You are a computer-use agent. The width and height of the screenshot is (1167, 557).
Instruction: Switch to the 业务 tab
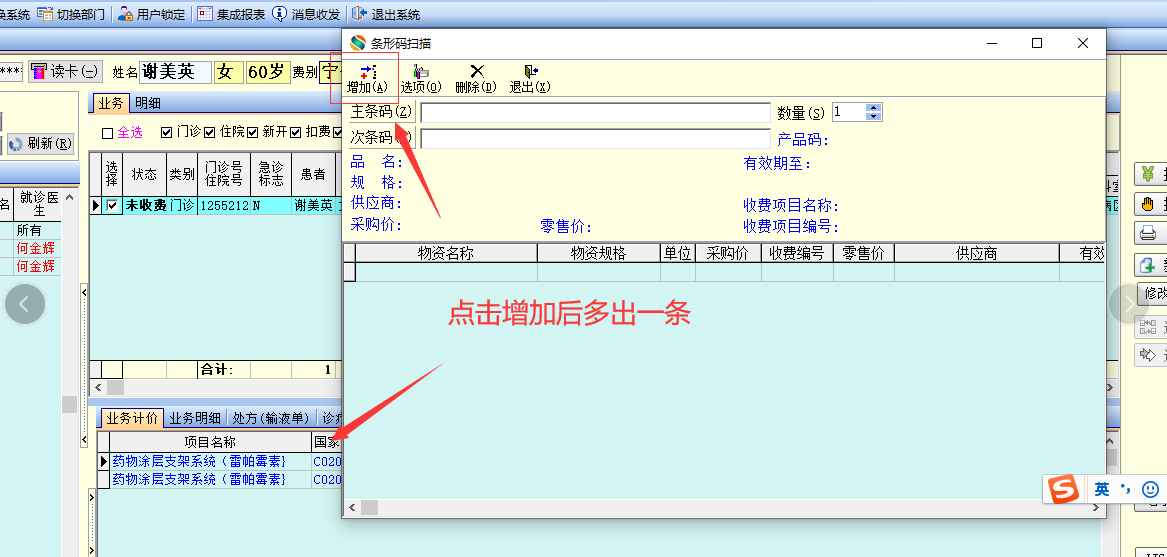(110, 104)
